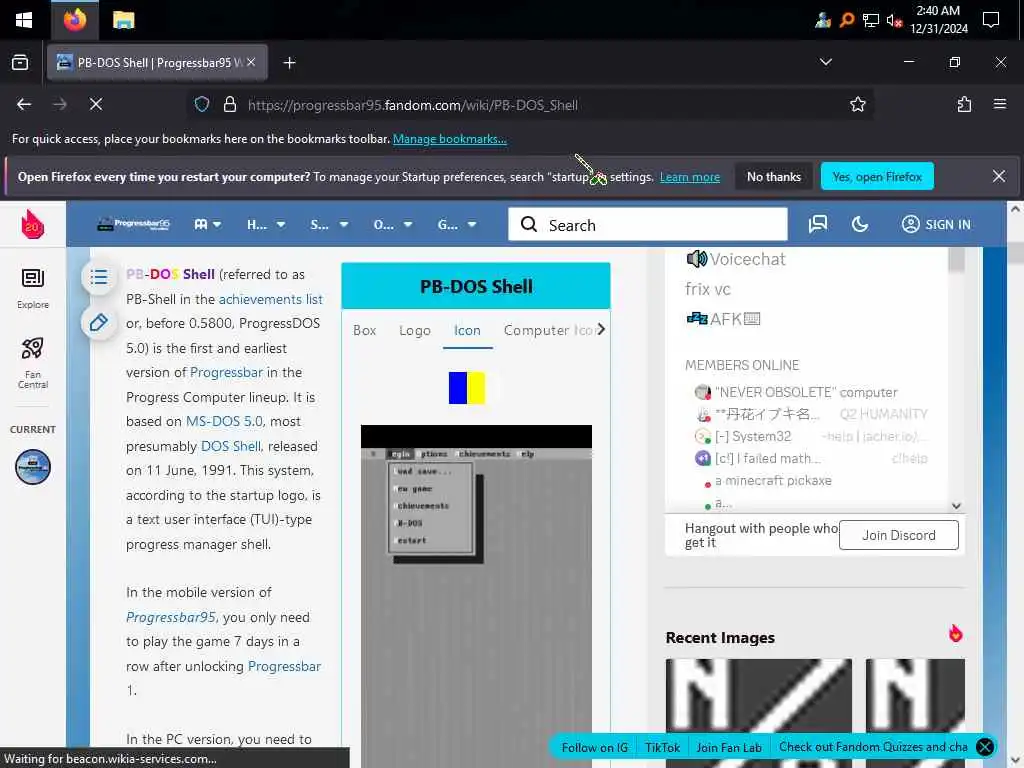
Task: Open the Windows Start menu
Action: (24, 20)
